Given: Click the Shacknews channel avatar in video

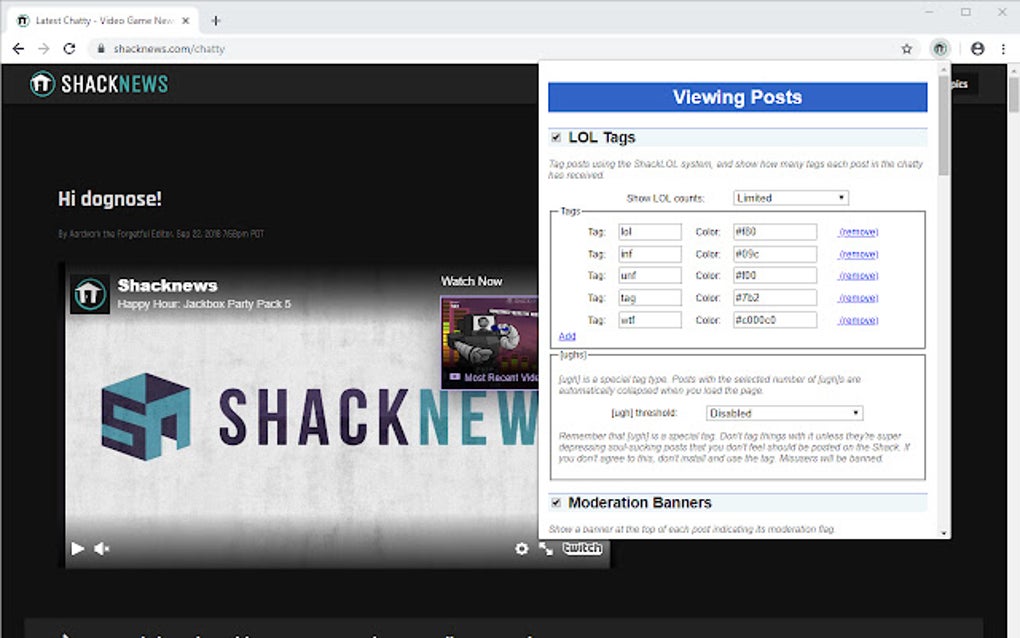Looking at the screenshot, I should 90,294.
